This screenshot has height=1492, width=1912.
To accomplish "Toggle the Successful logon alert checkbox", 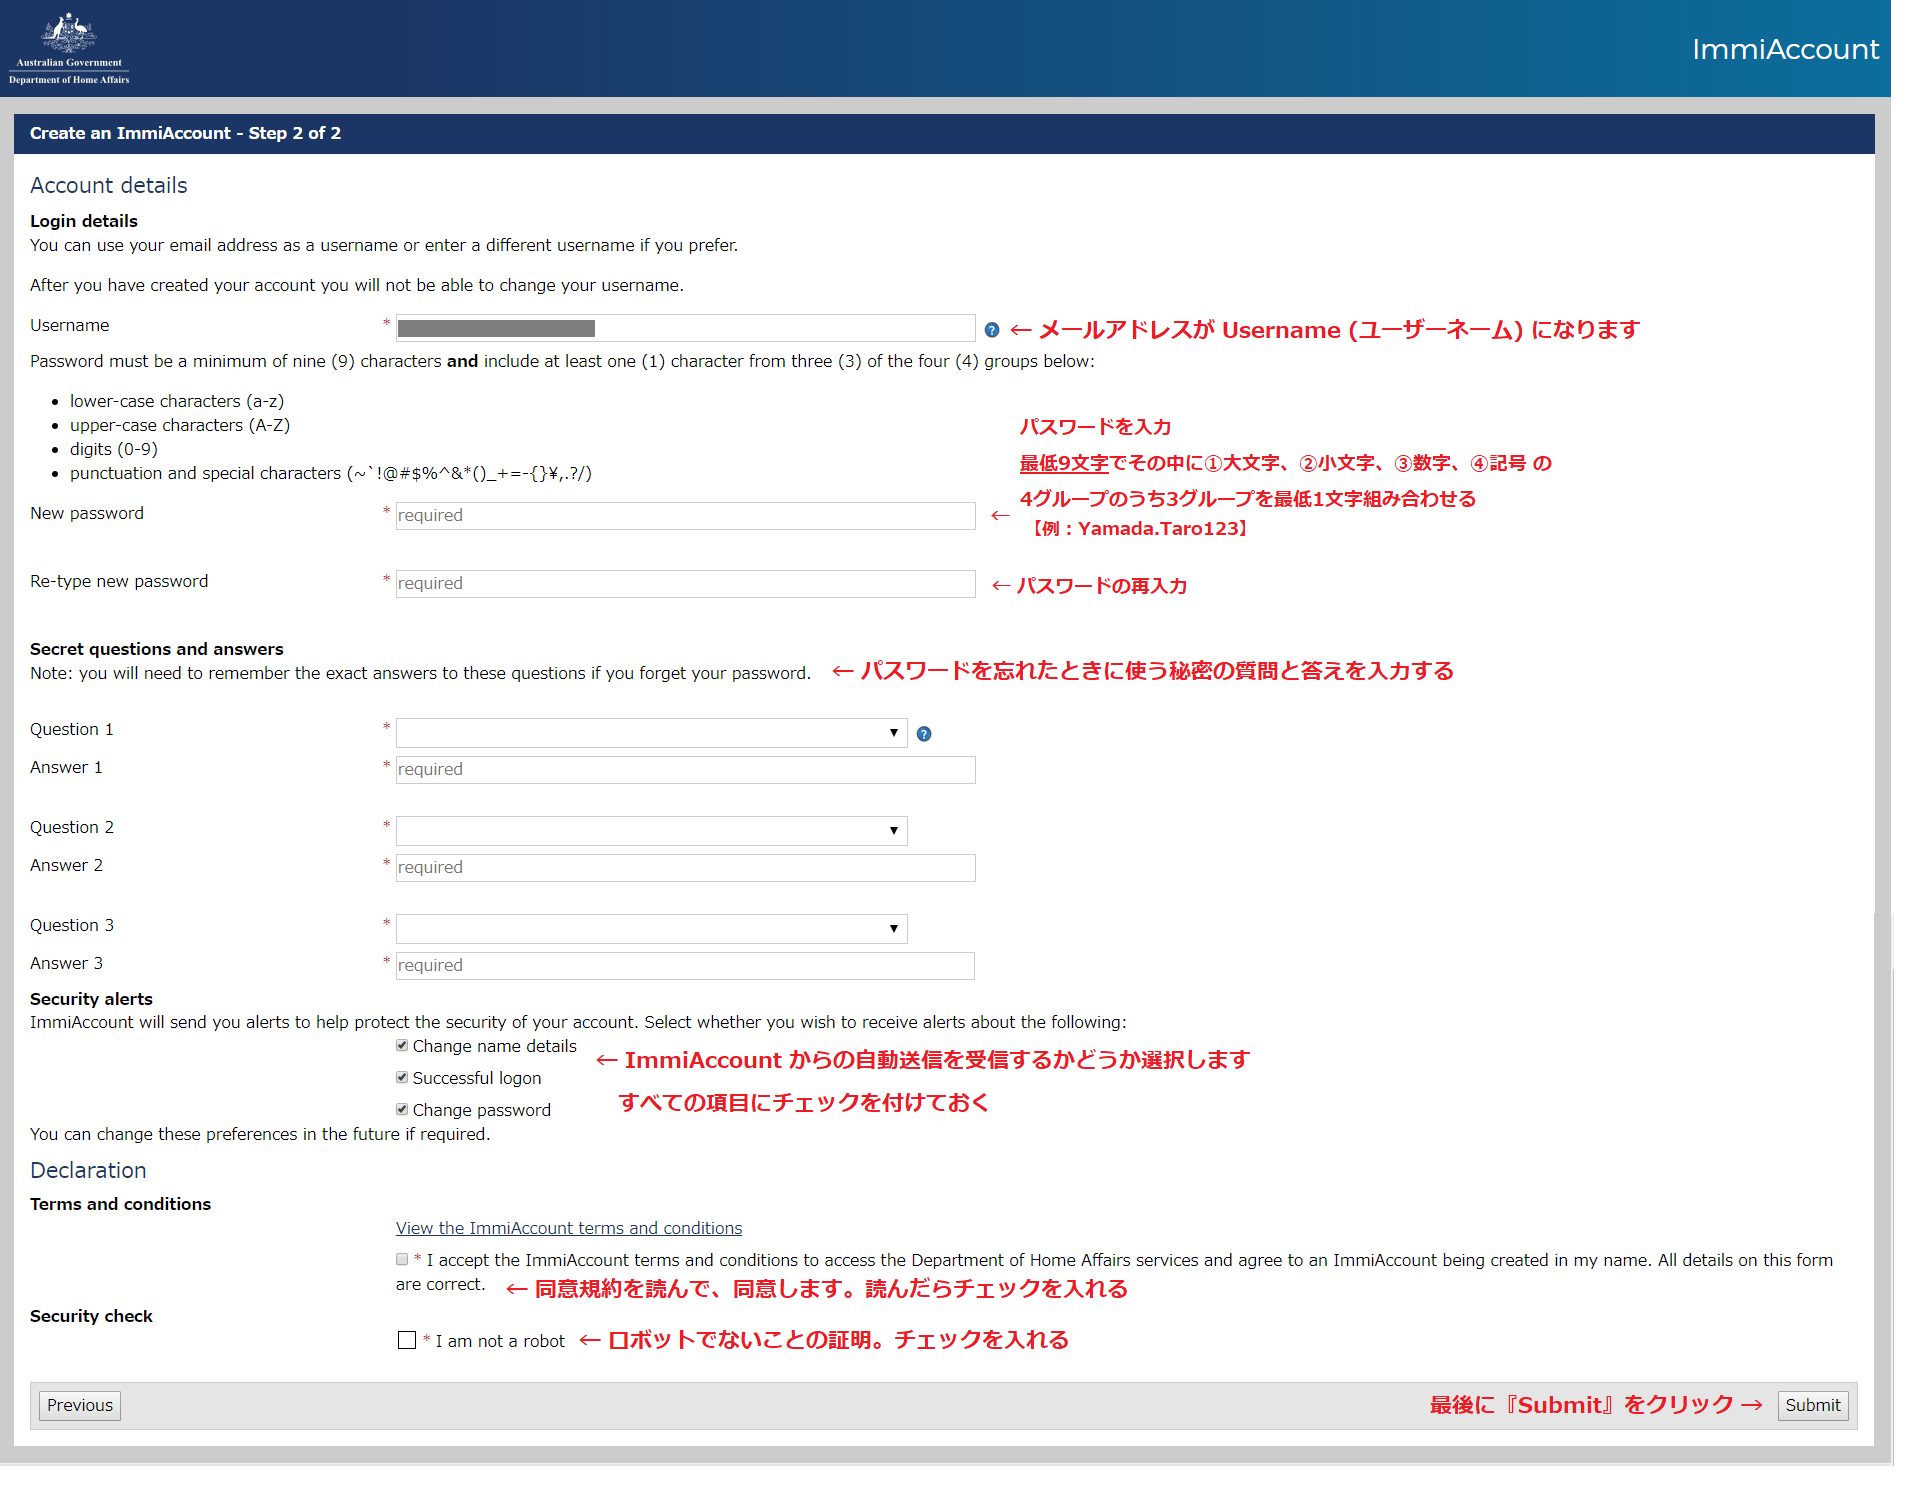I will pyautogui.click(x=402, y=1078).
